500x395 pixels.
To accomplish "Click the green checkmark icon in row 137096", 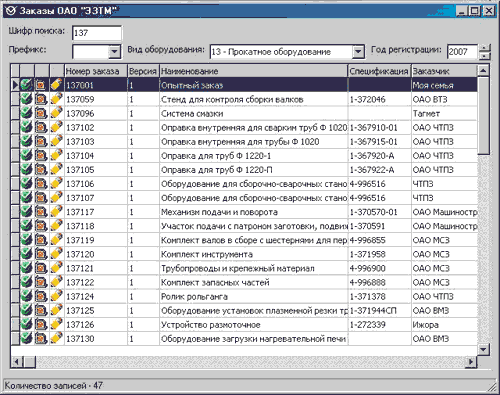I will pyautogui.click(x=27, y=113).
